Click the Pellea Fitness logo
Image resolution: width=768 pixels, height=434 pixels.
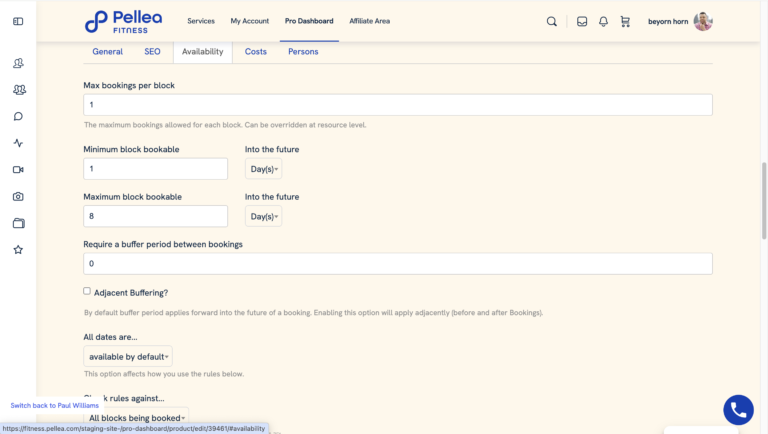(123, 22)
